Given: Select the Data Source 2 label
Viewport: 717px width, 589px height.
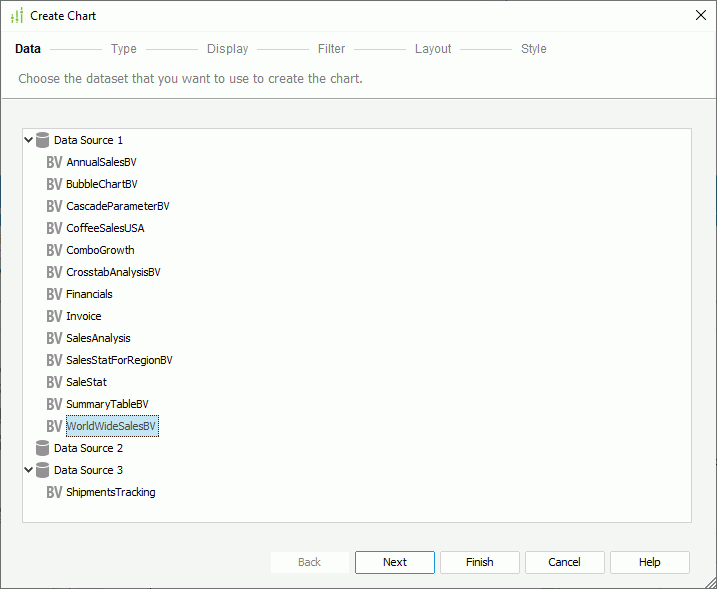Looking at the screenshot, I should click(x=88, y=448).
